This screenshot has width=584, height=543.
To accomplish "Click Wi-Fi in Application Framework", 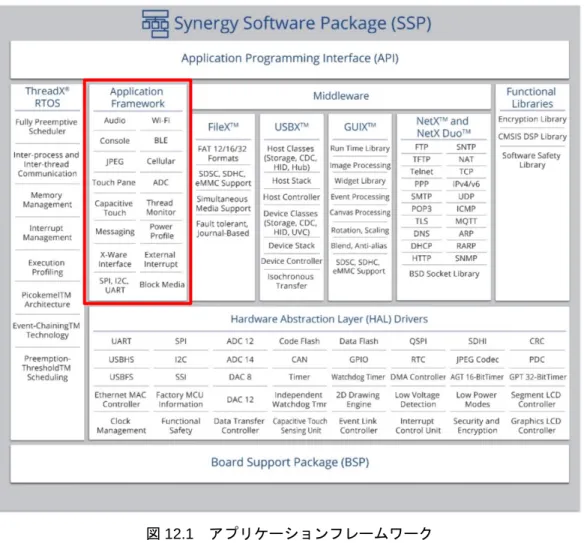I will pos(161,120).
